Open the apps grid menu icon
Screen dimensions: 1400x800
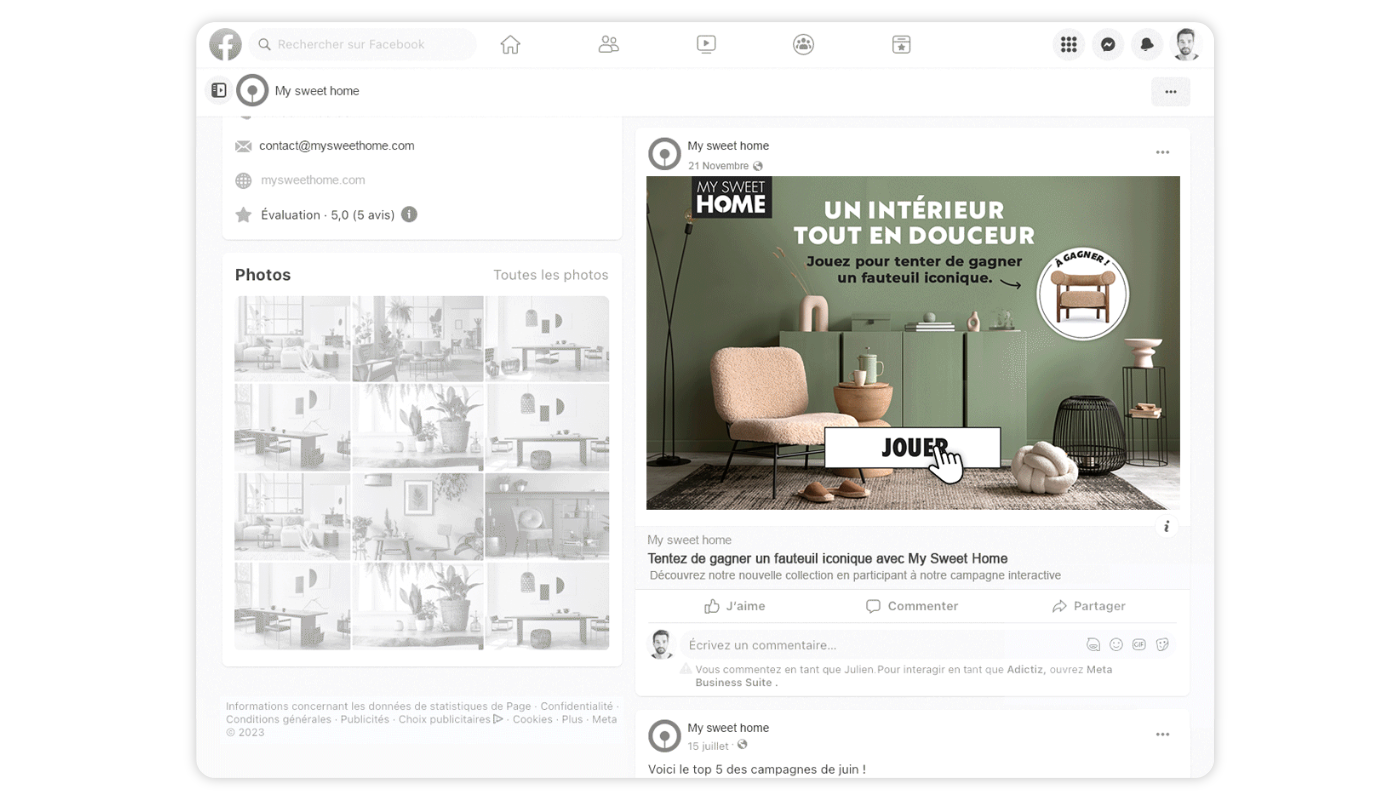point(1068,44)
